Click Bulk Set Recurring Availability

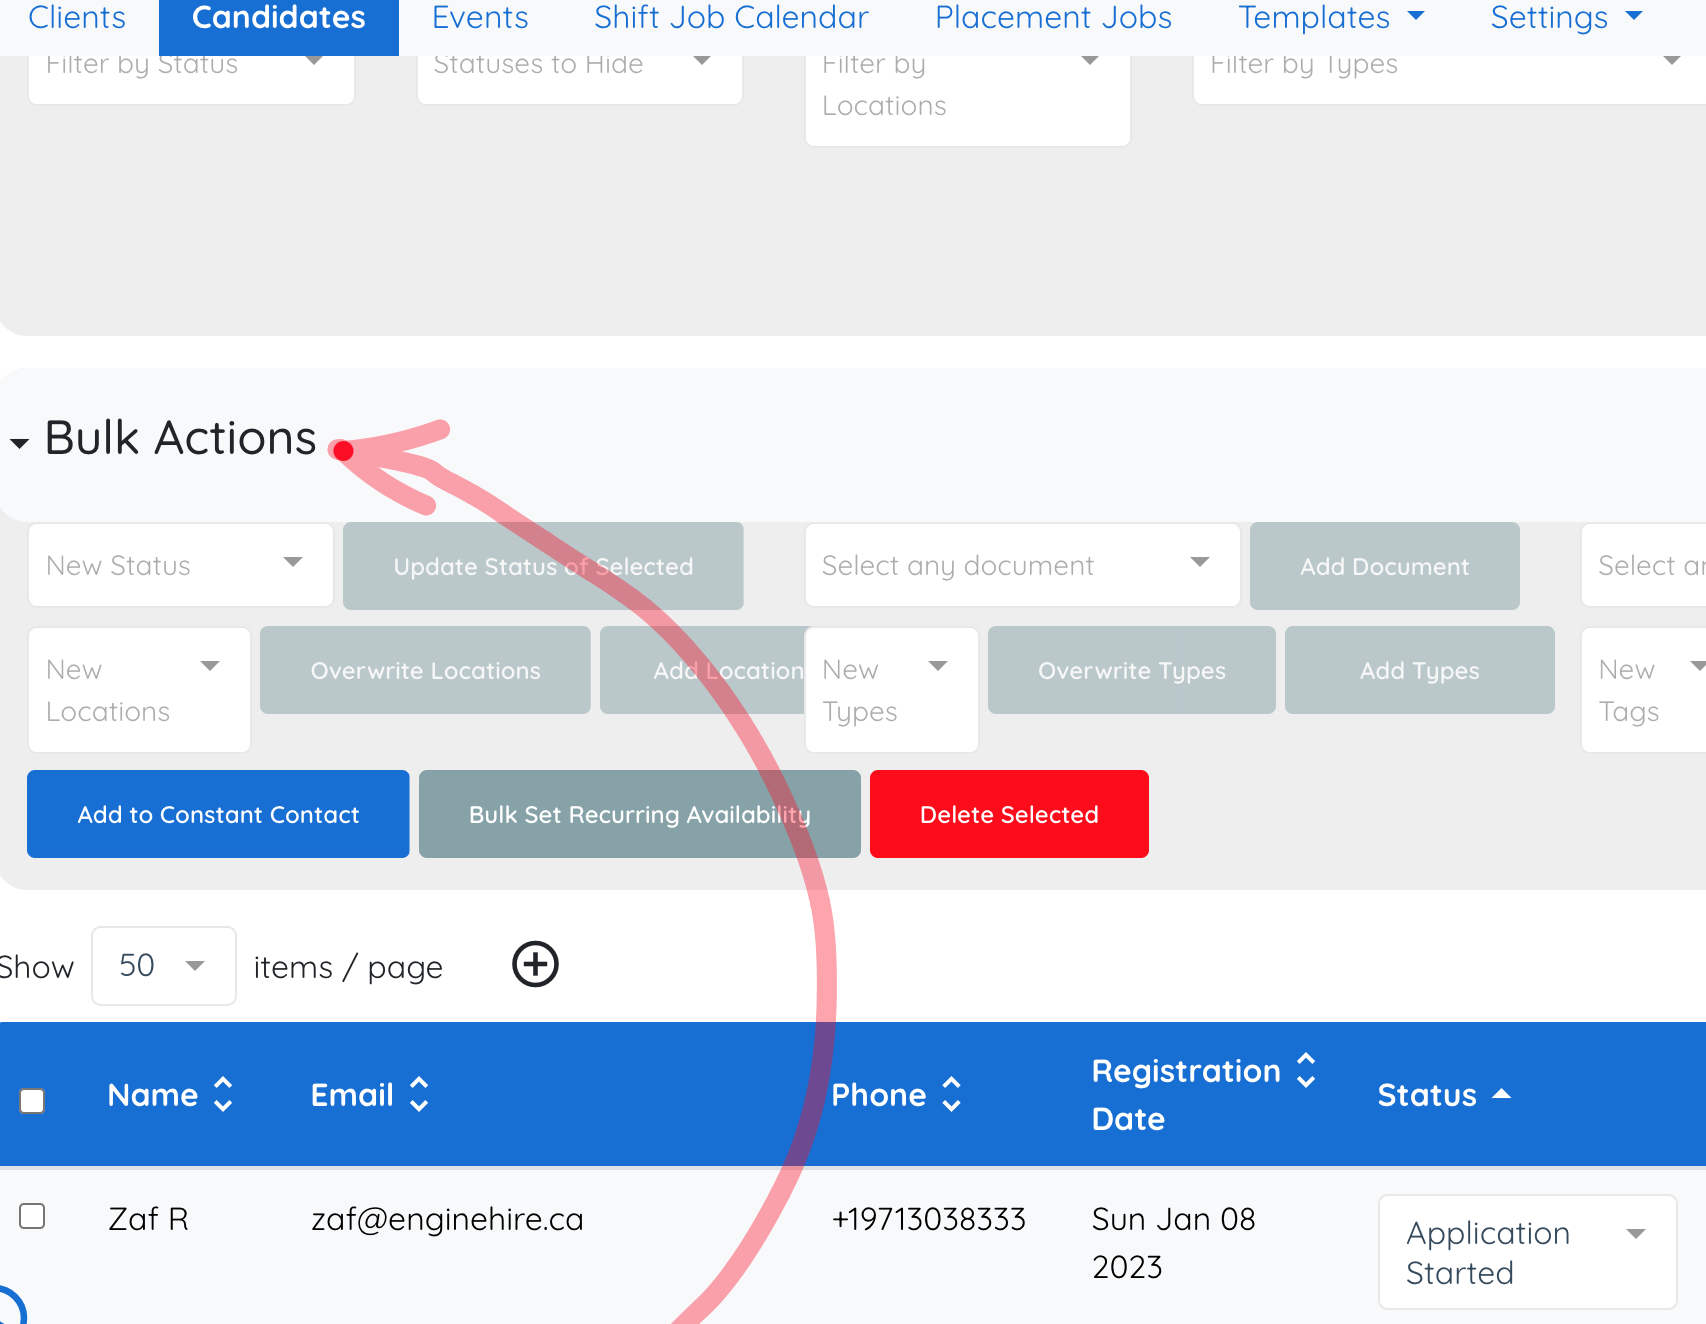click(639, 814)
